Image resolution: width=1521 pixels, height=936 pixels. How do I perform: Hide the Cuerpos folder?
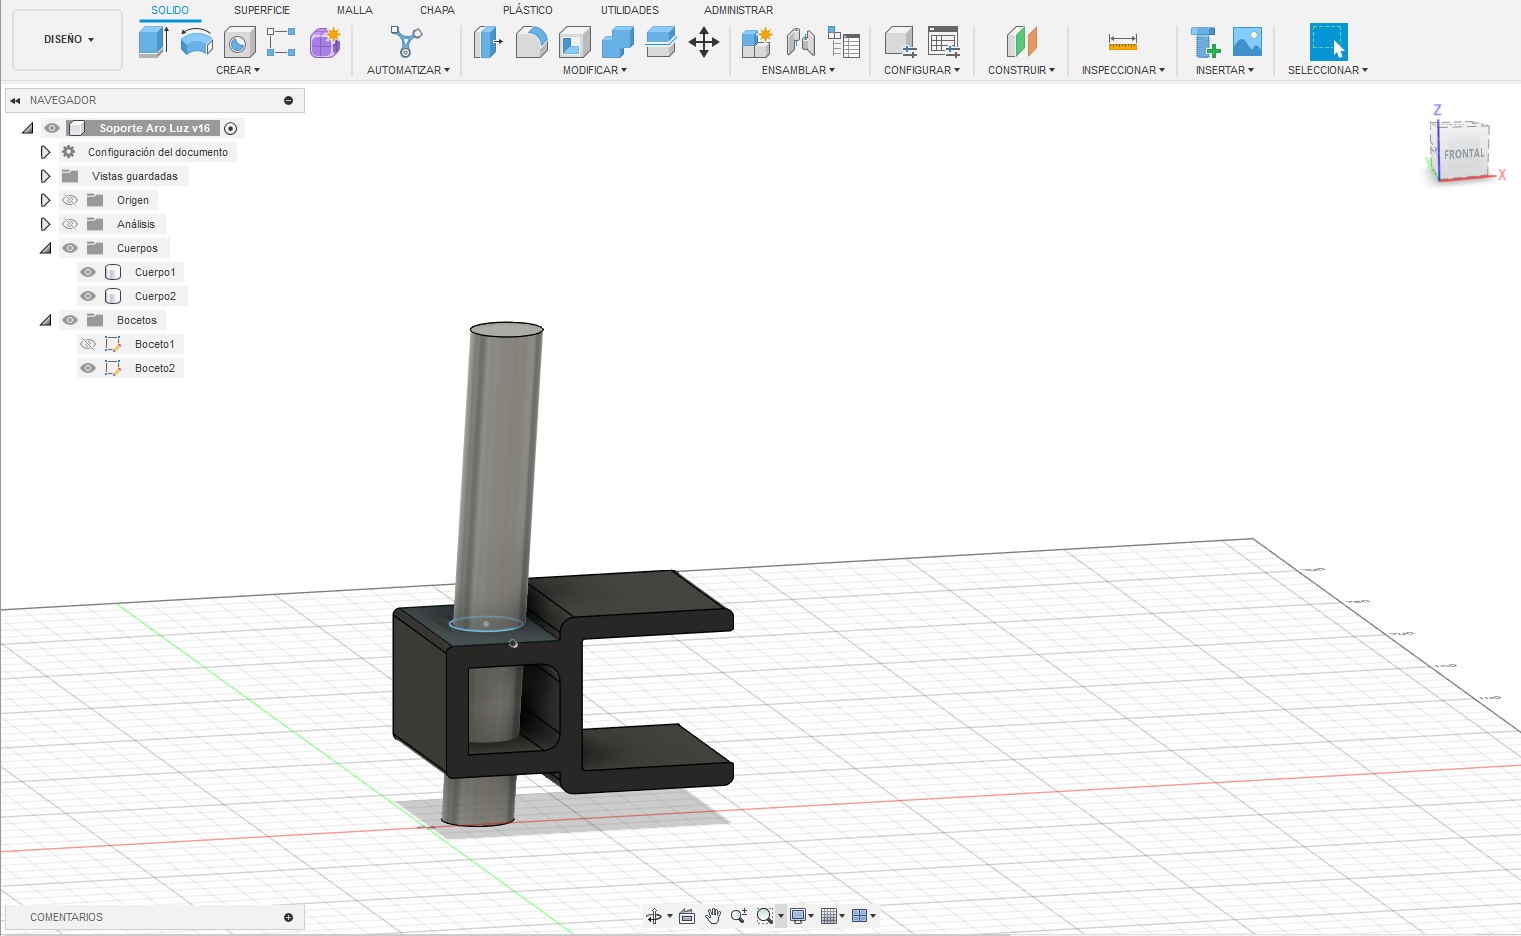70,248
